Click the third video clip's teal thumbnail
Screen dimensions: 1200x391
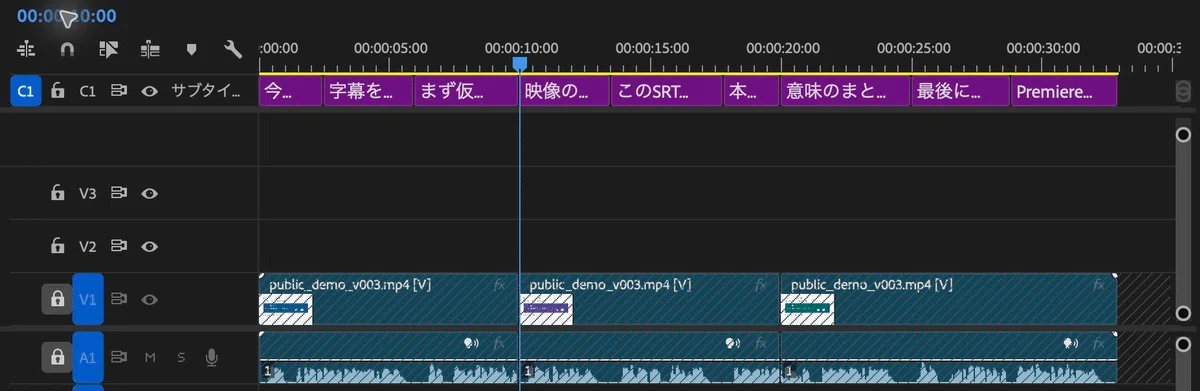(x=807, y=309)
